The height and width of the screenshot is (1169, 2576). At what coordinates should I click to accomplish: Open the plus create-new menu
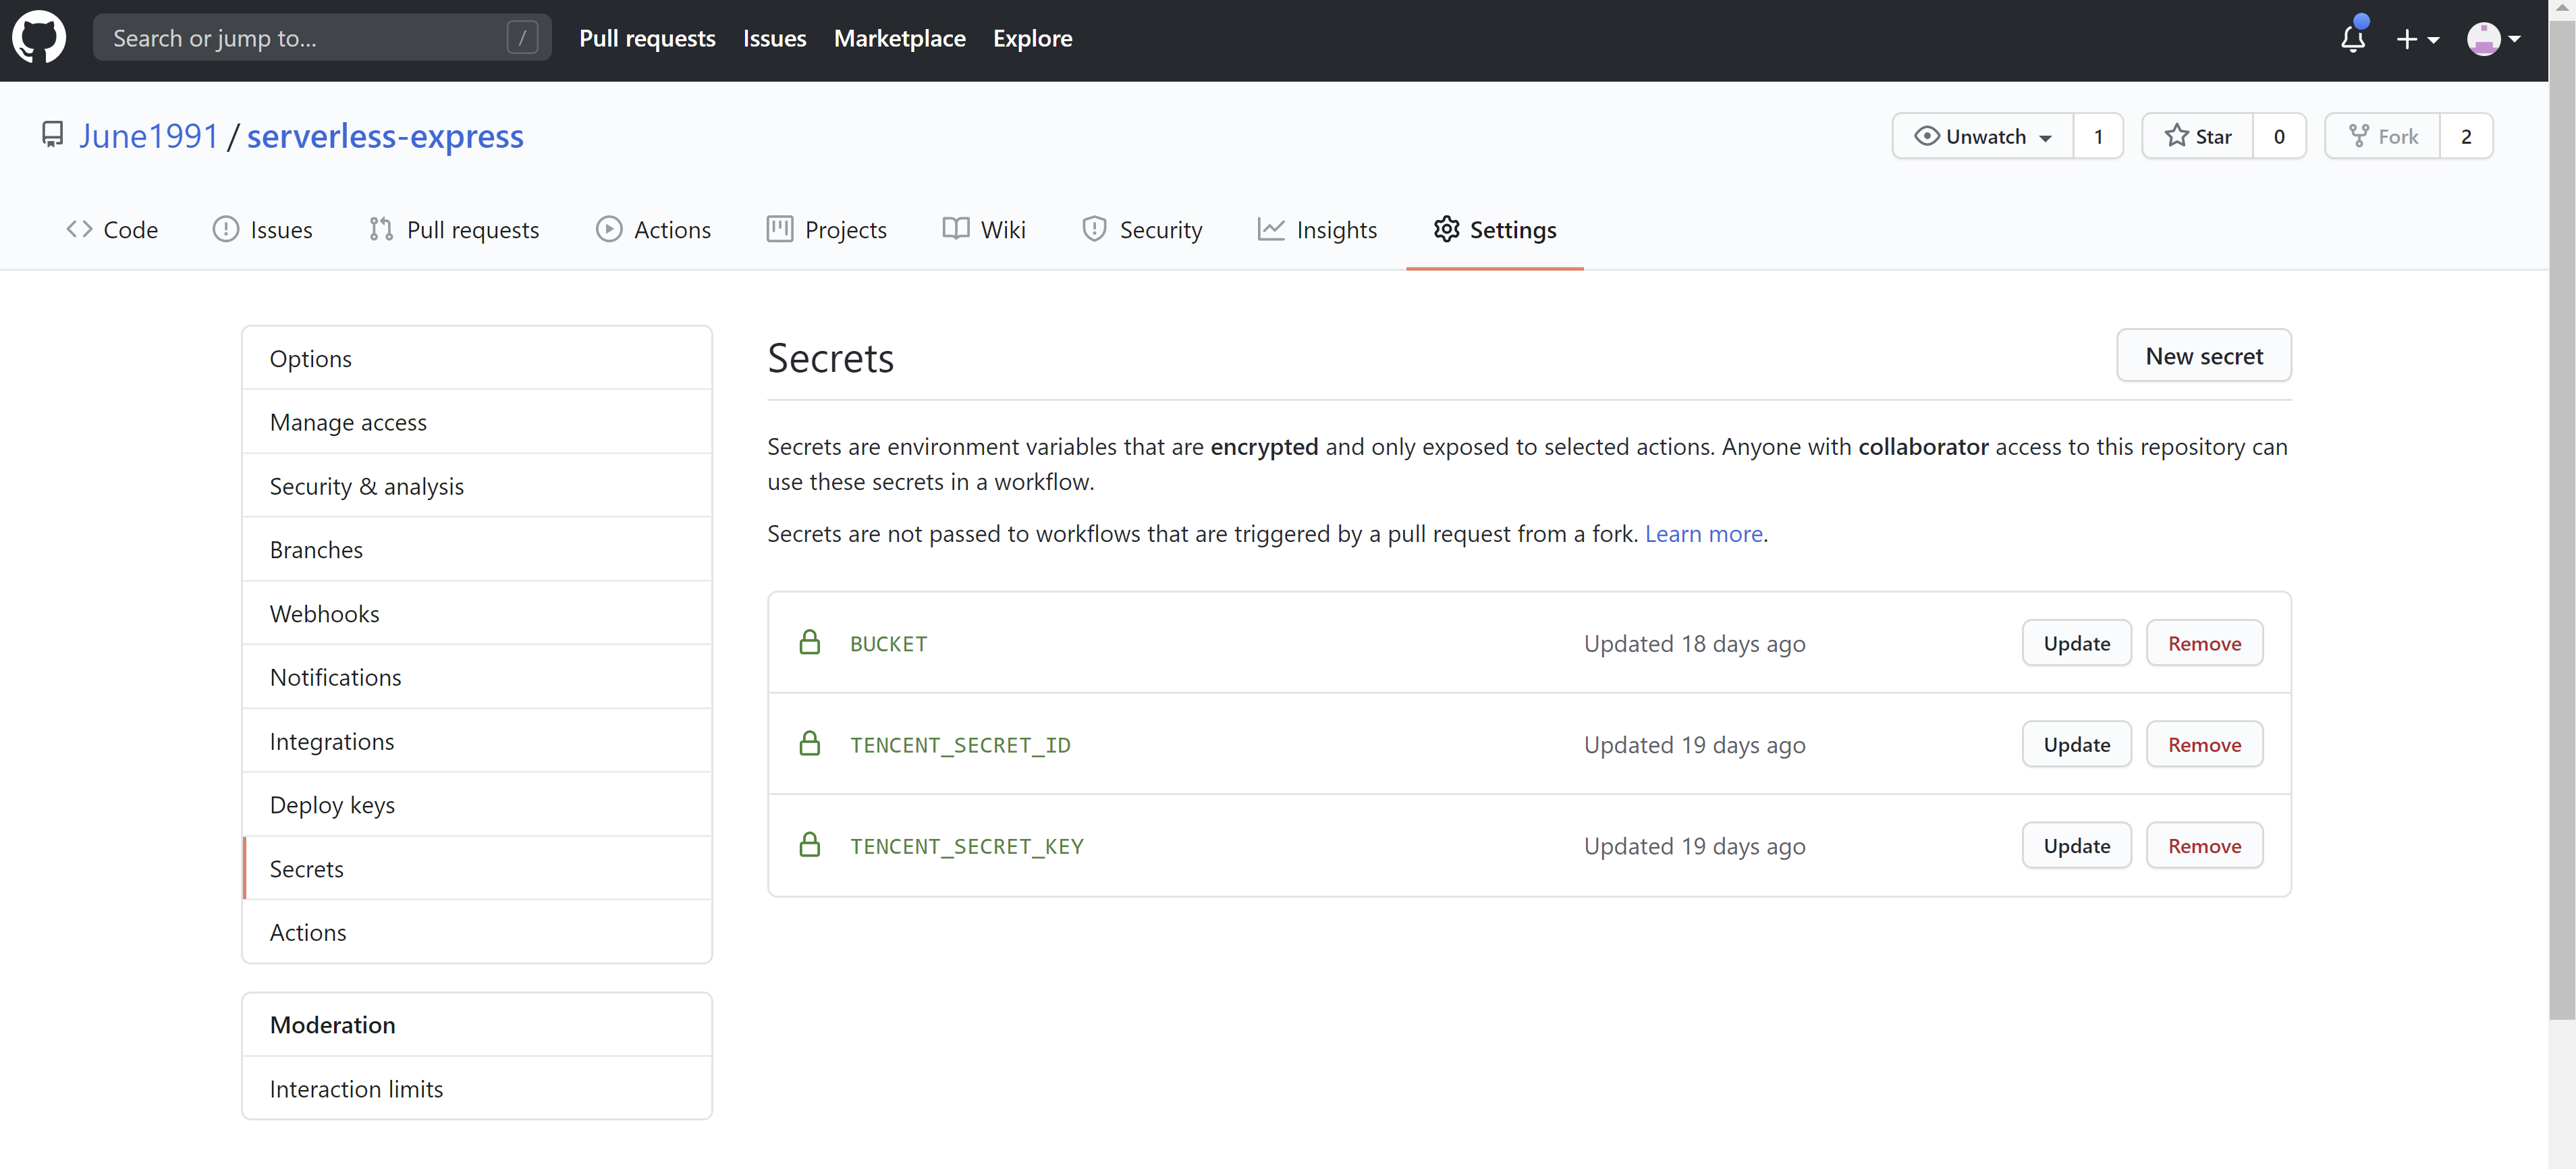click(x=2417, y=39)
